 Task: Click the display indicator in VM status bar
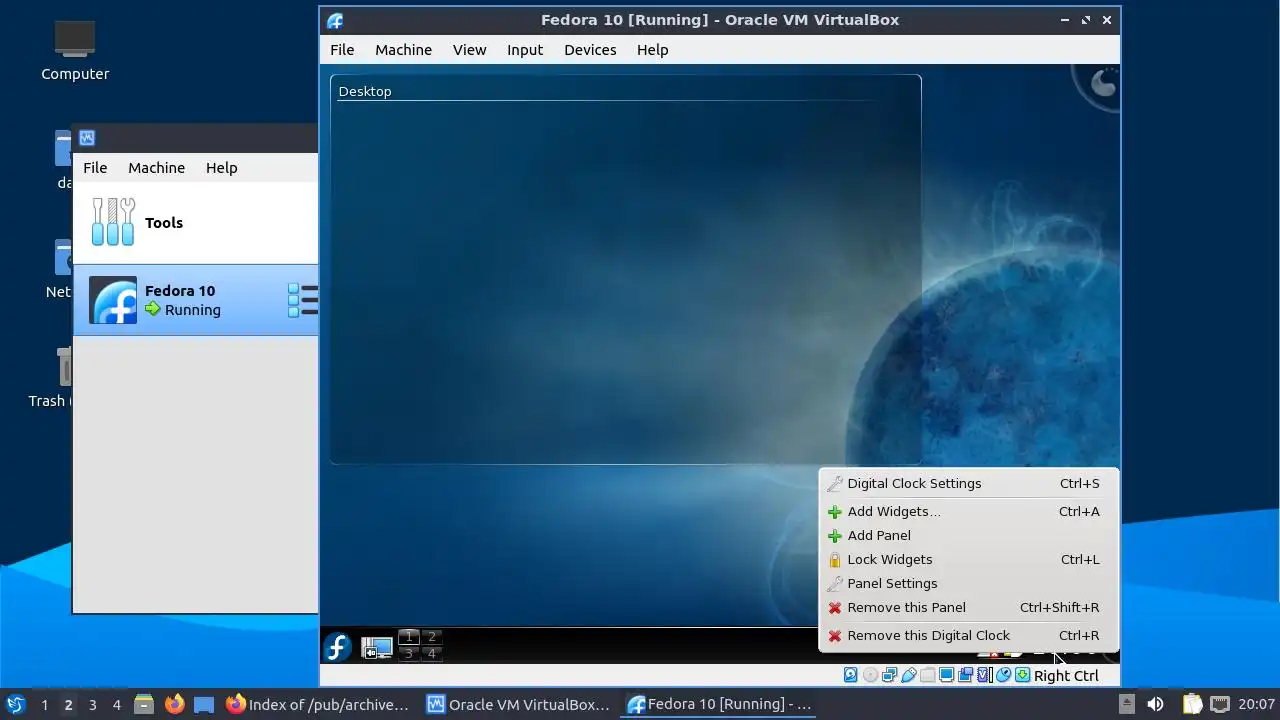(946, 675)
